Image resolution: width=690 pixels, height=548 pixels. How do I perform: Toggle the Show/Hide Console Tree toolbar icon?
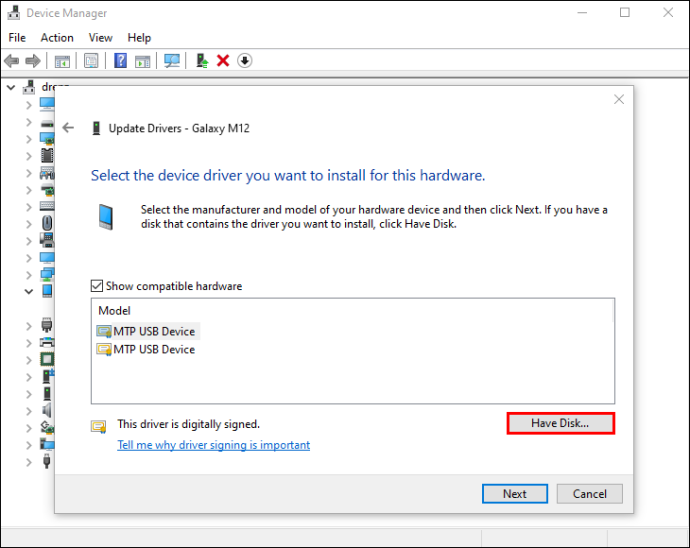[62, 61]
